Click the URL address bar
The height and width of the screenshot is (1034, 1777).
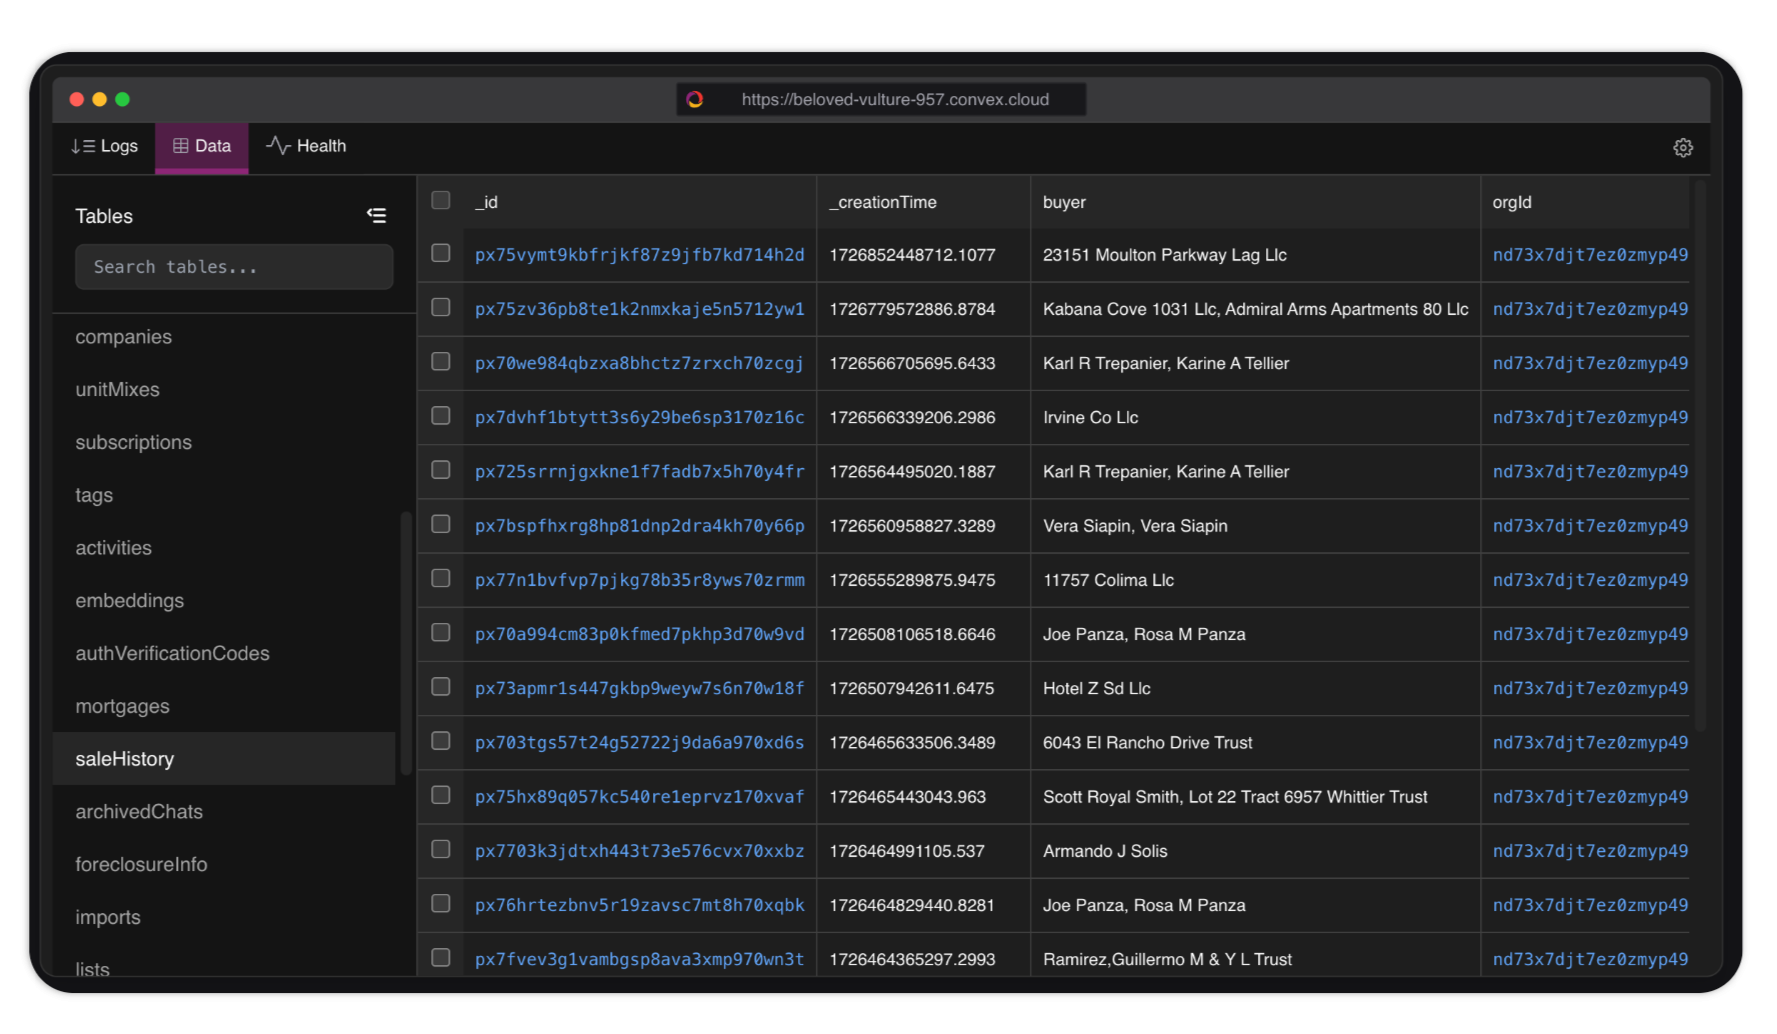click(x=881, y=99)
